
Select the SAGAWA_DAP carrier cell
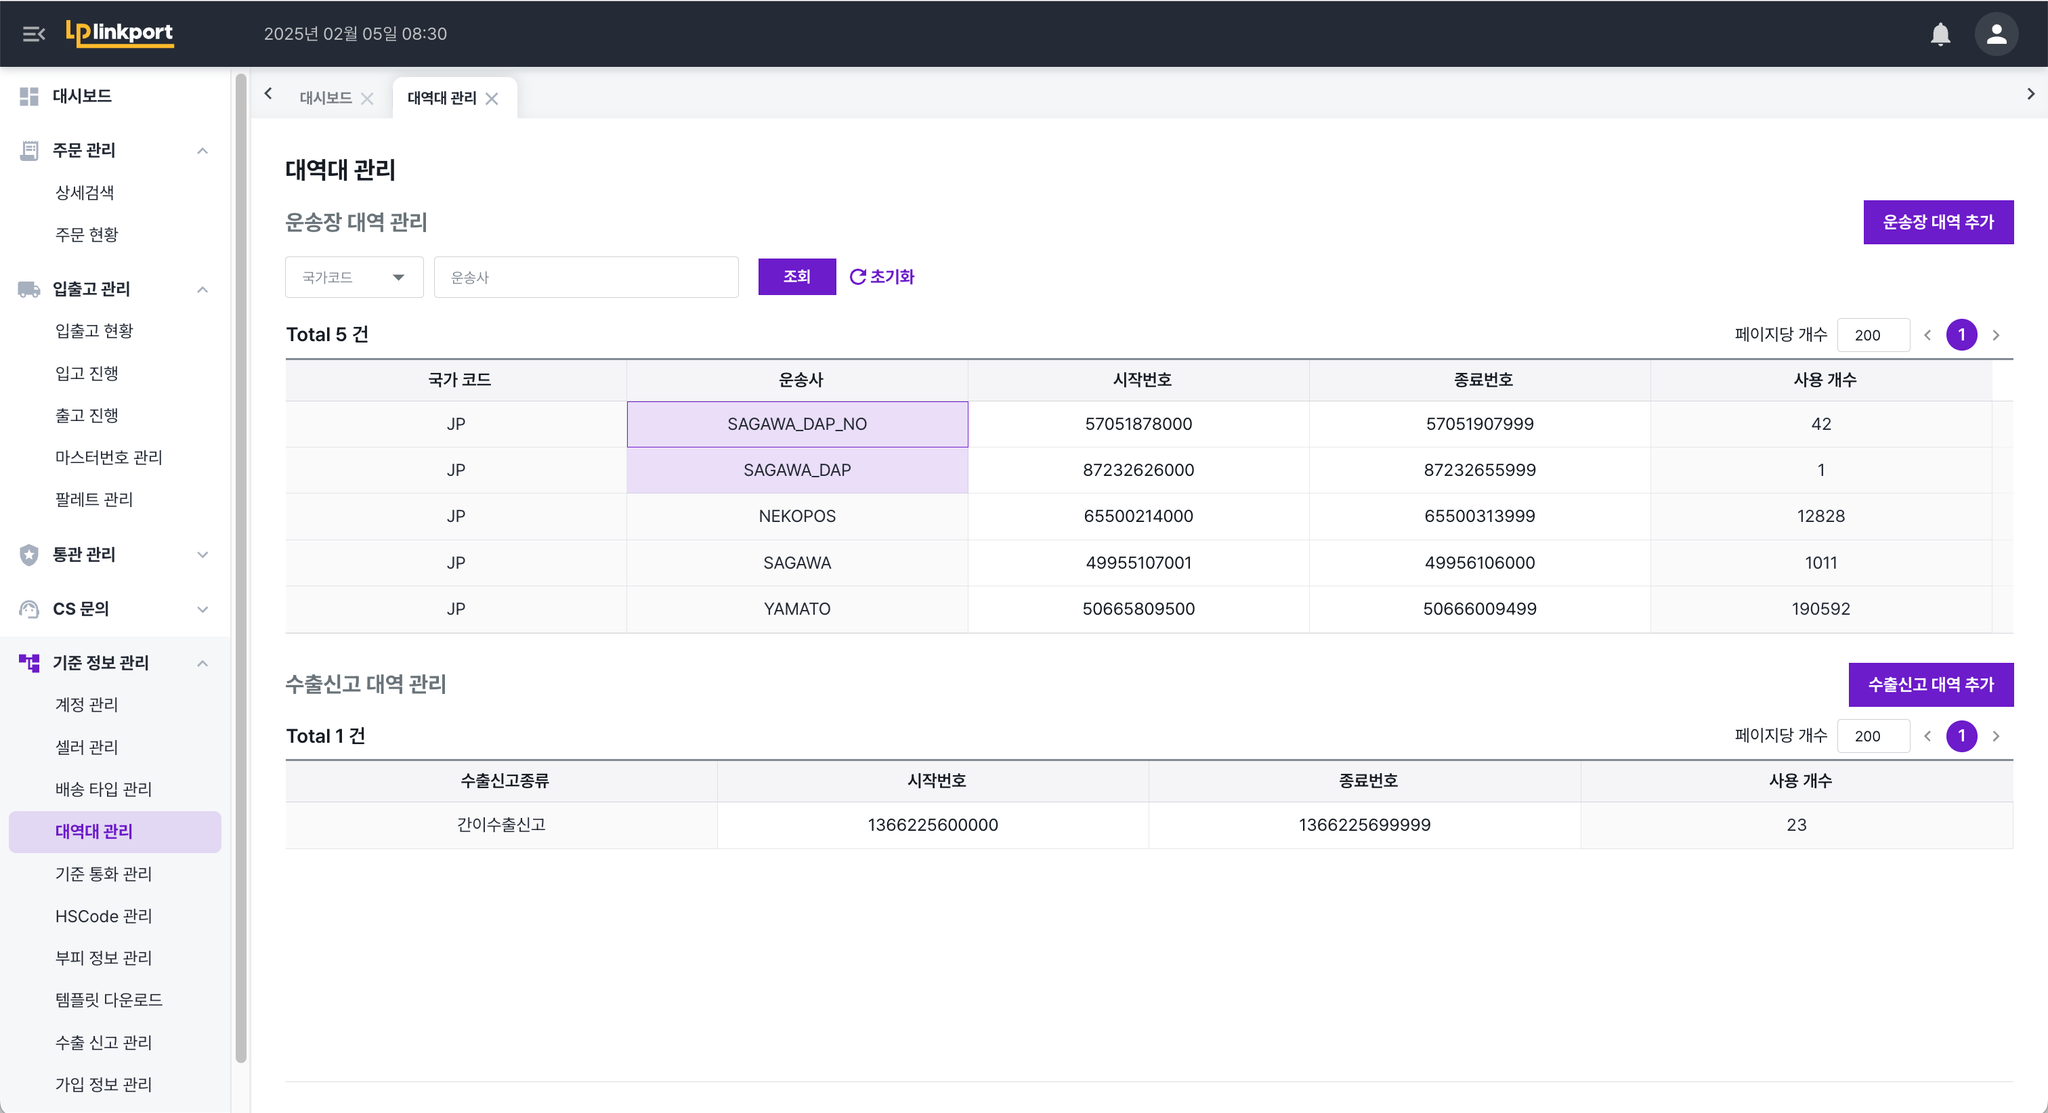797,470
